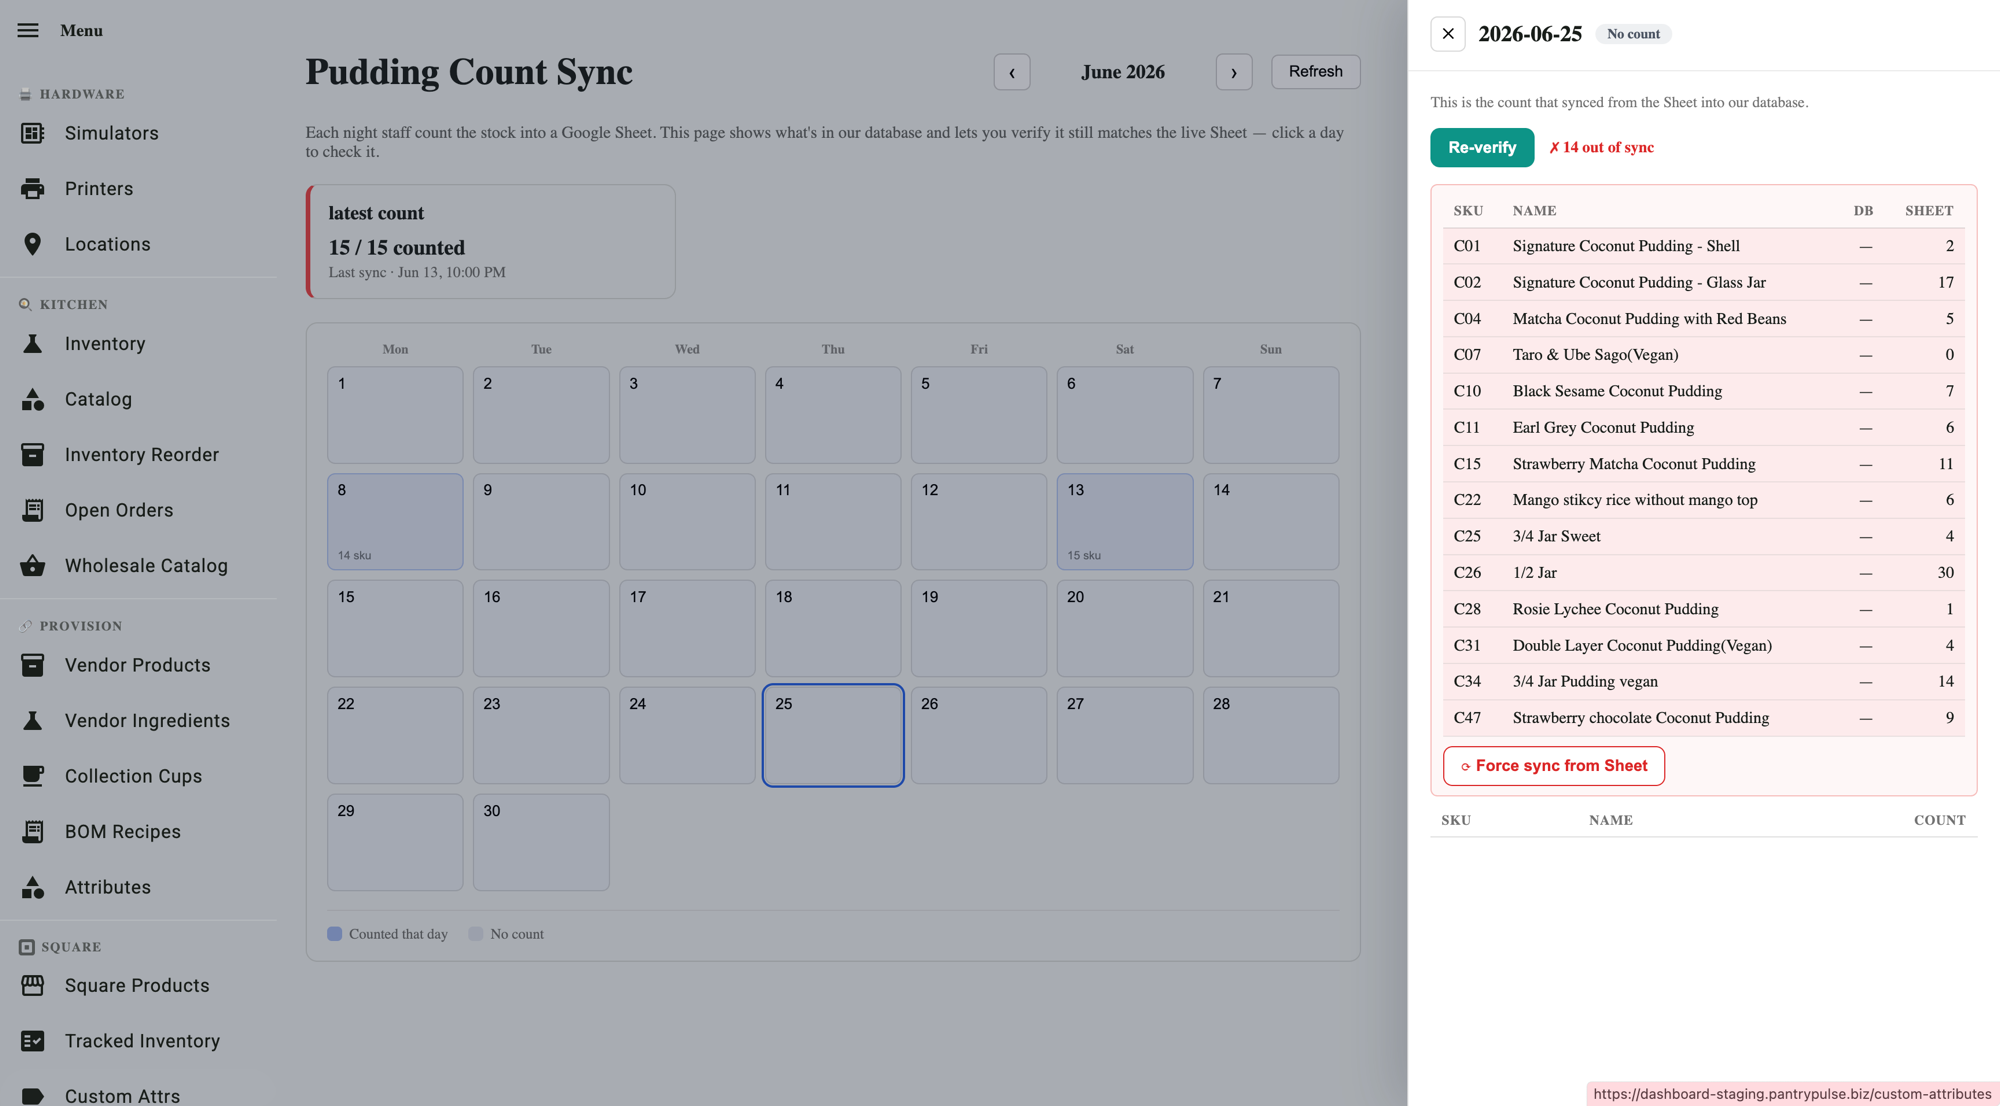Open Vendor Products in sidebar
2000x1106 pixels.
(138, 665)
